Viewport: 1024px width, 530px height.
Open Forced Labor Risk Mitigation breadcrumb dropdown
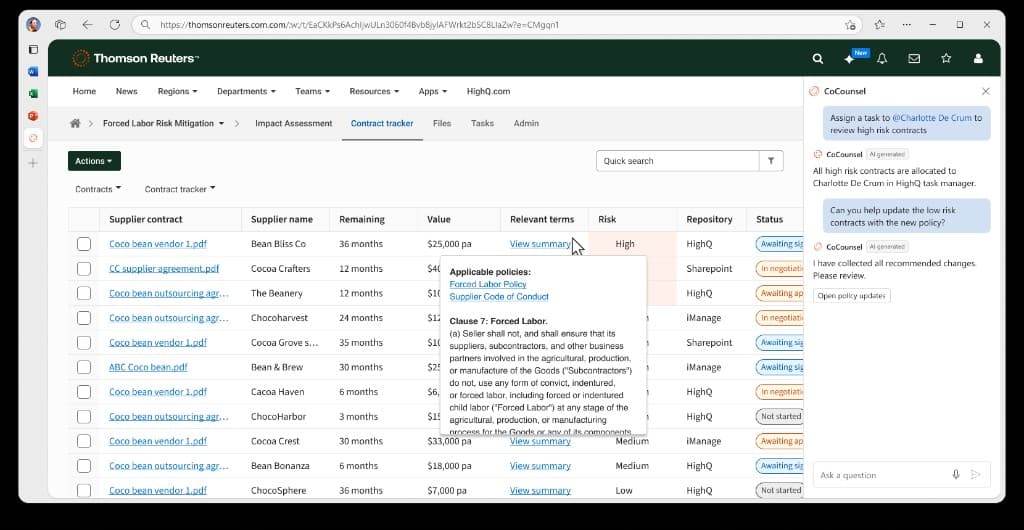[x=163, y=123]
